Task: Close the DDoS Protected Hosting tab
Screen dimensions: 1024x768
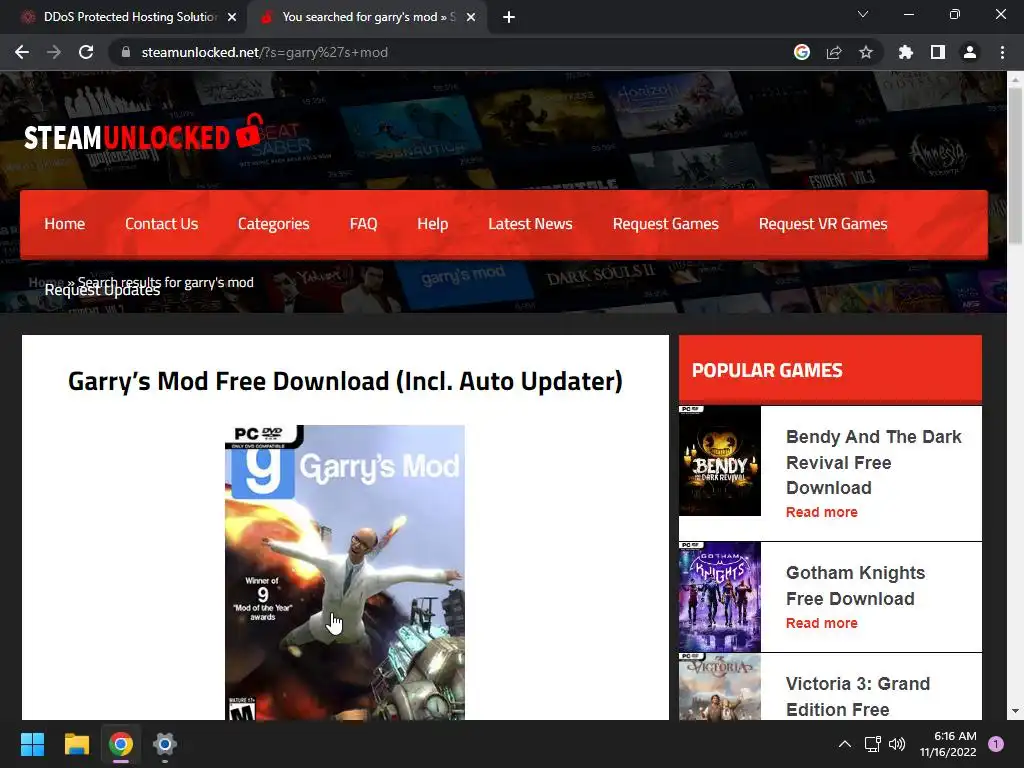Action: [232, 18]
